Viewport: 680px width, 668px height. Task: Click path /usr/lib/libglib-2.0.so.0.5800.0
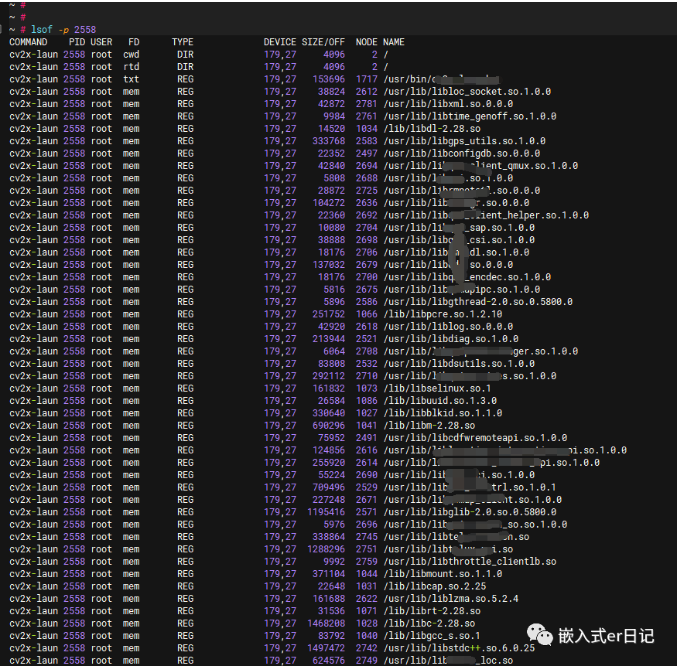click(470, 512)
